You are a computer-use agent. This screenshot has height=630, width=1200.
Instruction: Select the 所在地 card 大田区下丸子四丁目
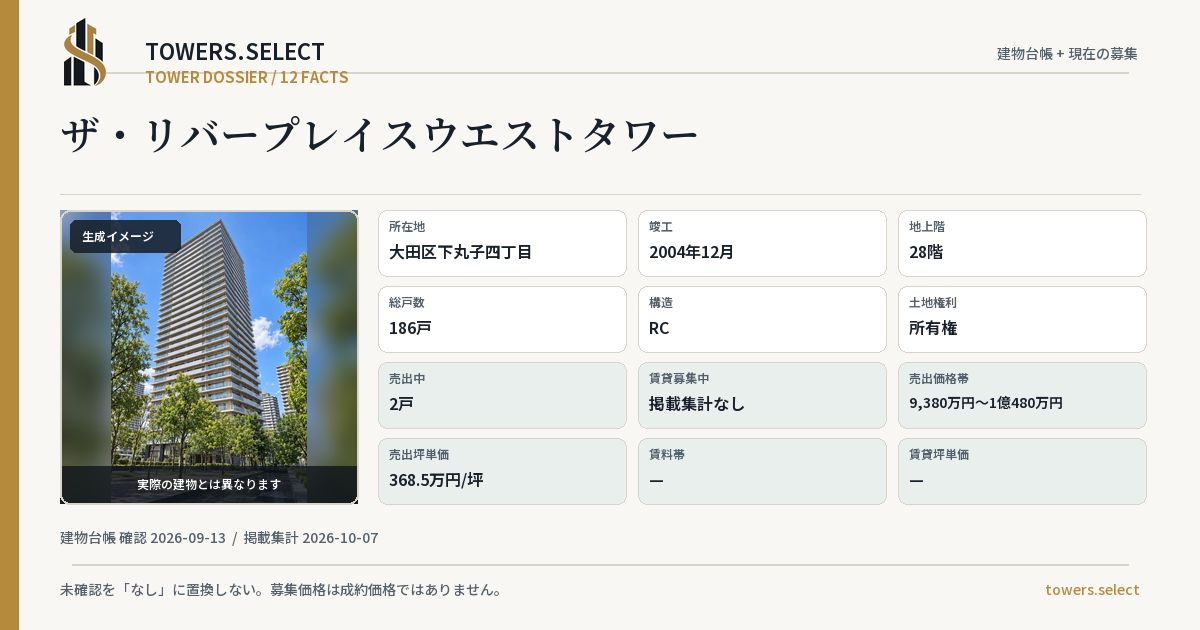click(502, 243)
